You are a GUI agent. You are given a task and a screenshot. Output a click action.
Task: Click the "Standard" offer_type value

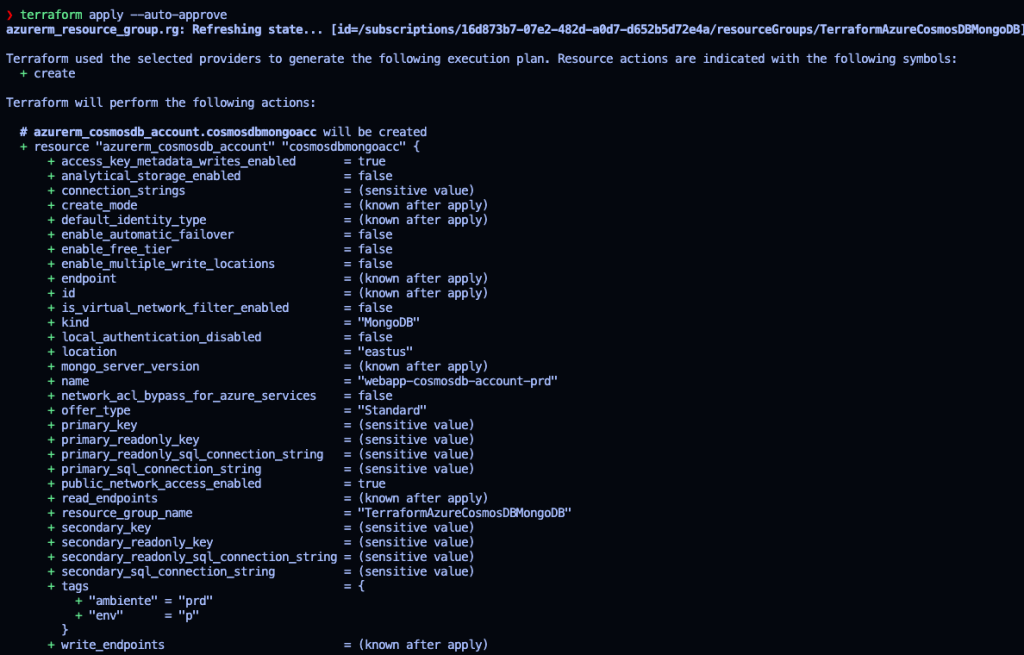tap(392, 410)
